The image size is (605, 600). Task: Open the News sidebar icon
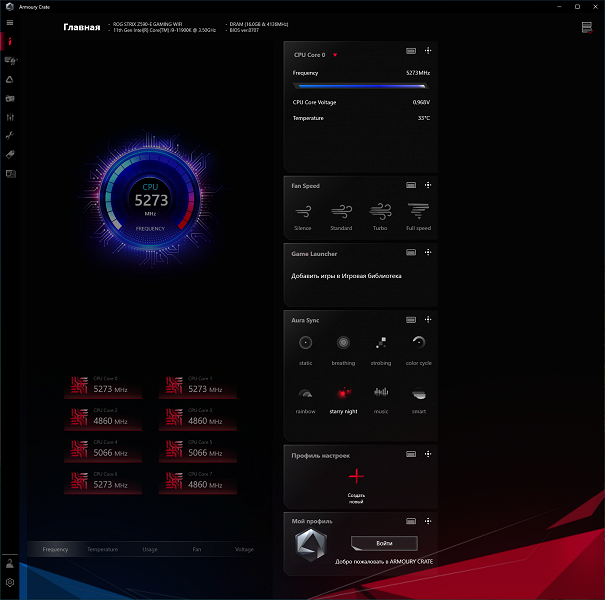[x=10, y=174]
